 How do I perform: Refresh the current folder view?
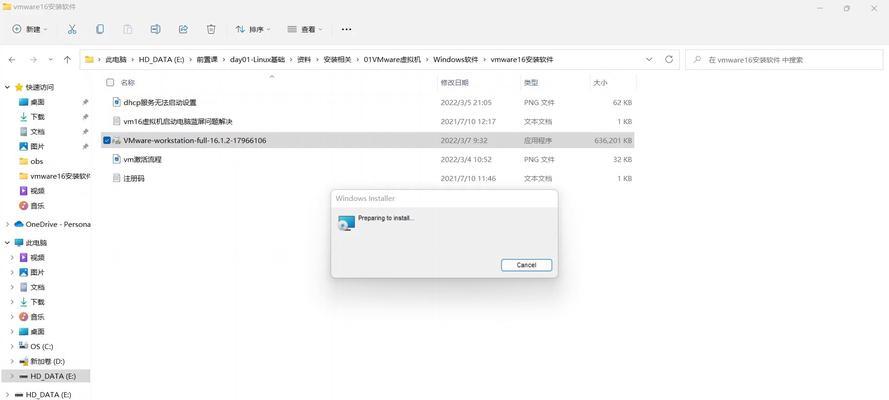(669, 59)
